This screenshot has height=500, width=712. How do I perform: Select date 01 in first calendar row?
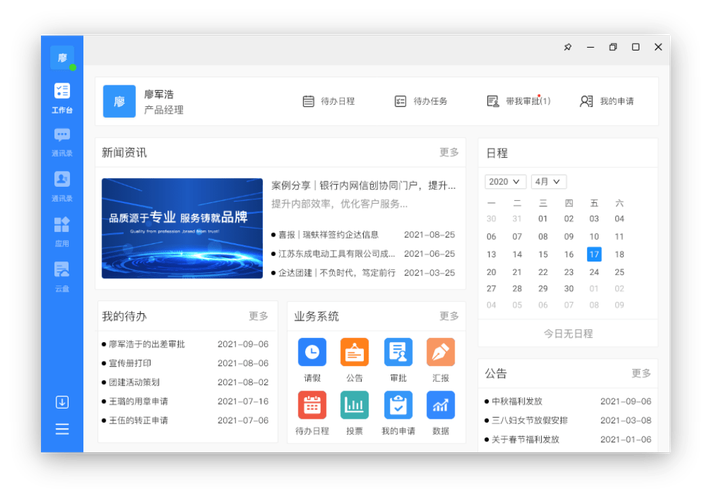(543, 219)
